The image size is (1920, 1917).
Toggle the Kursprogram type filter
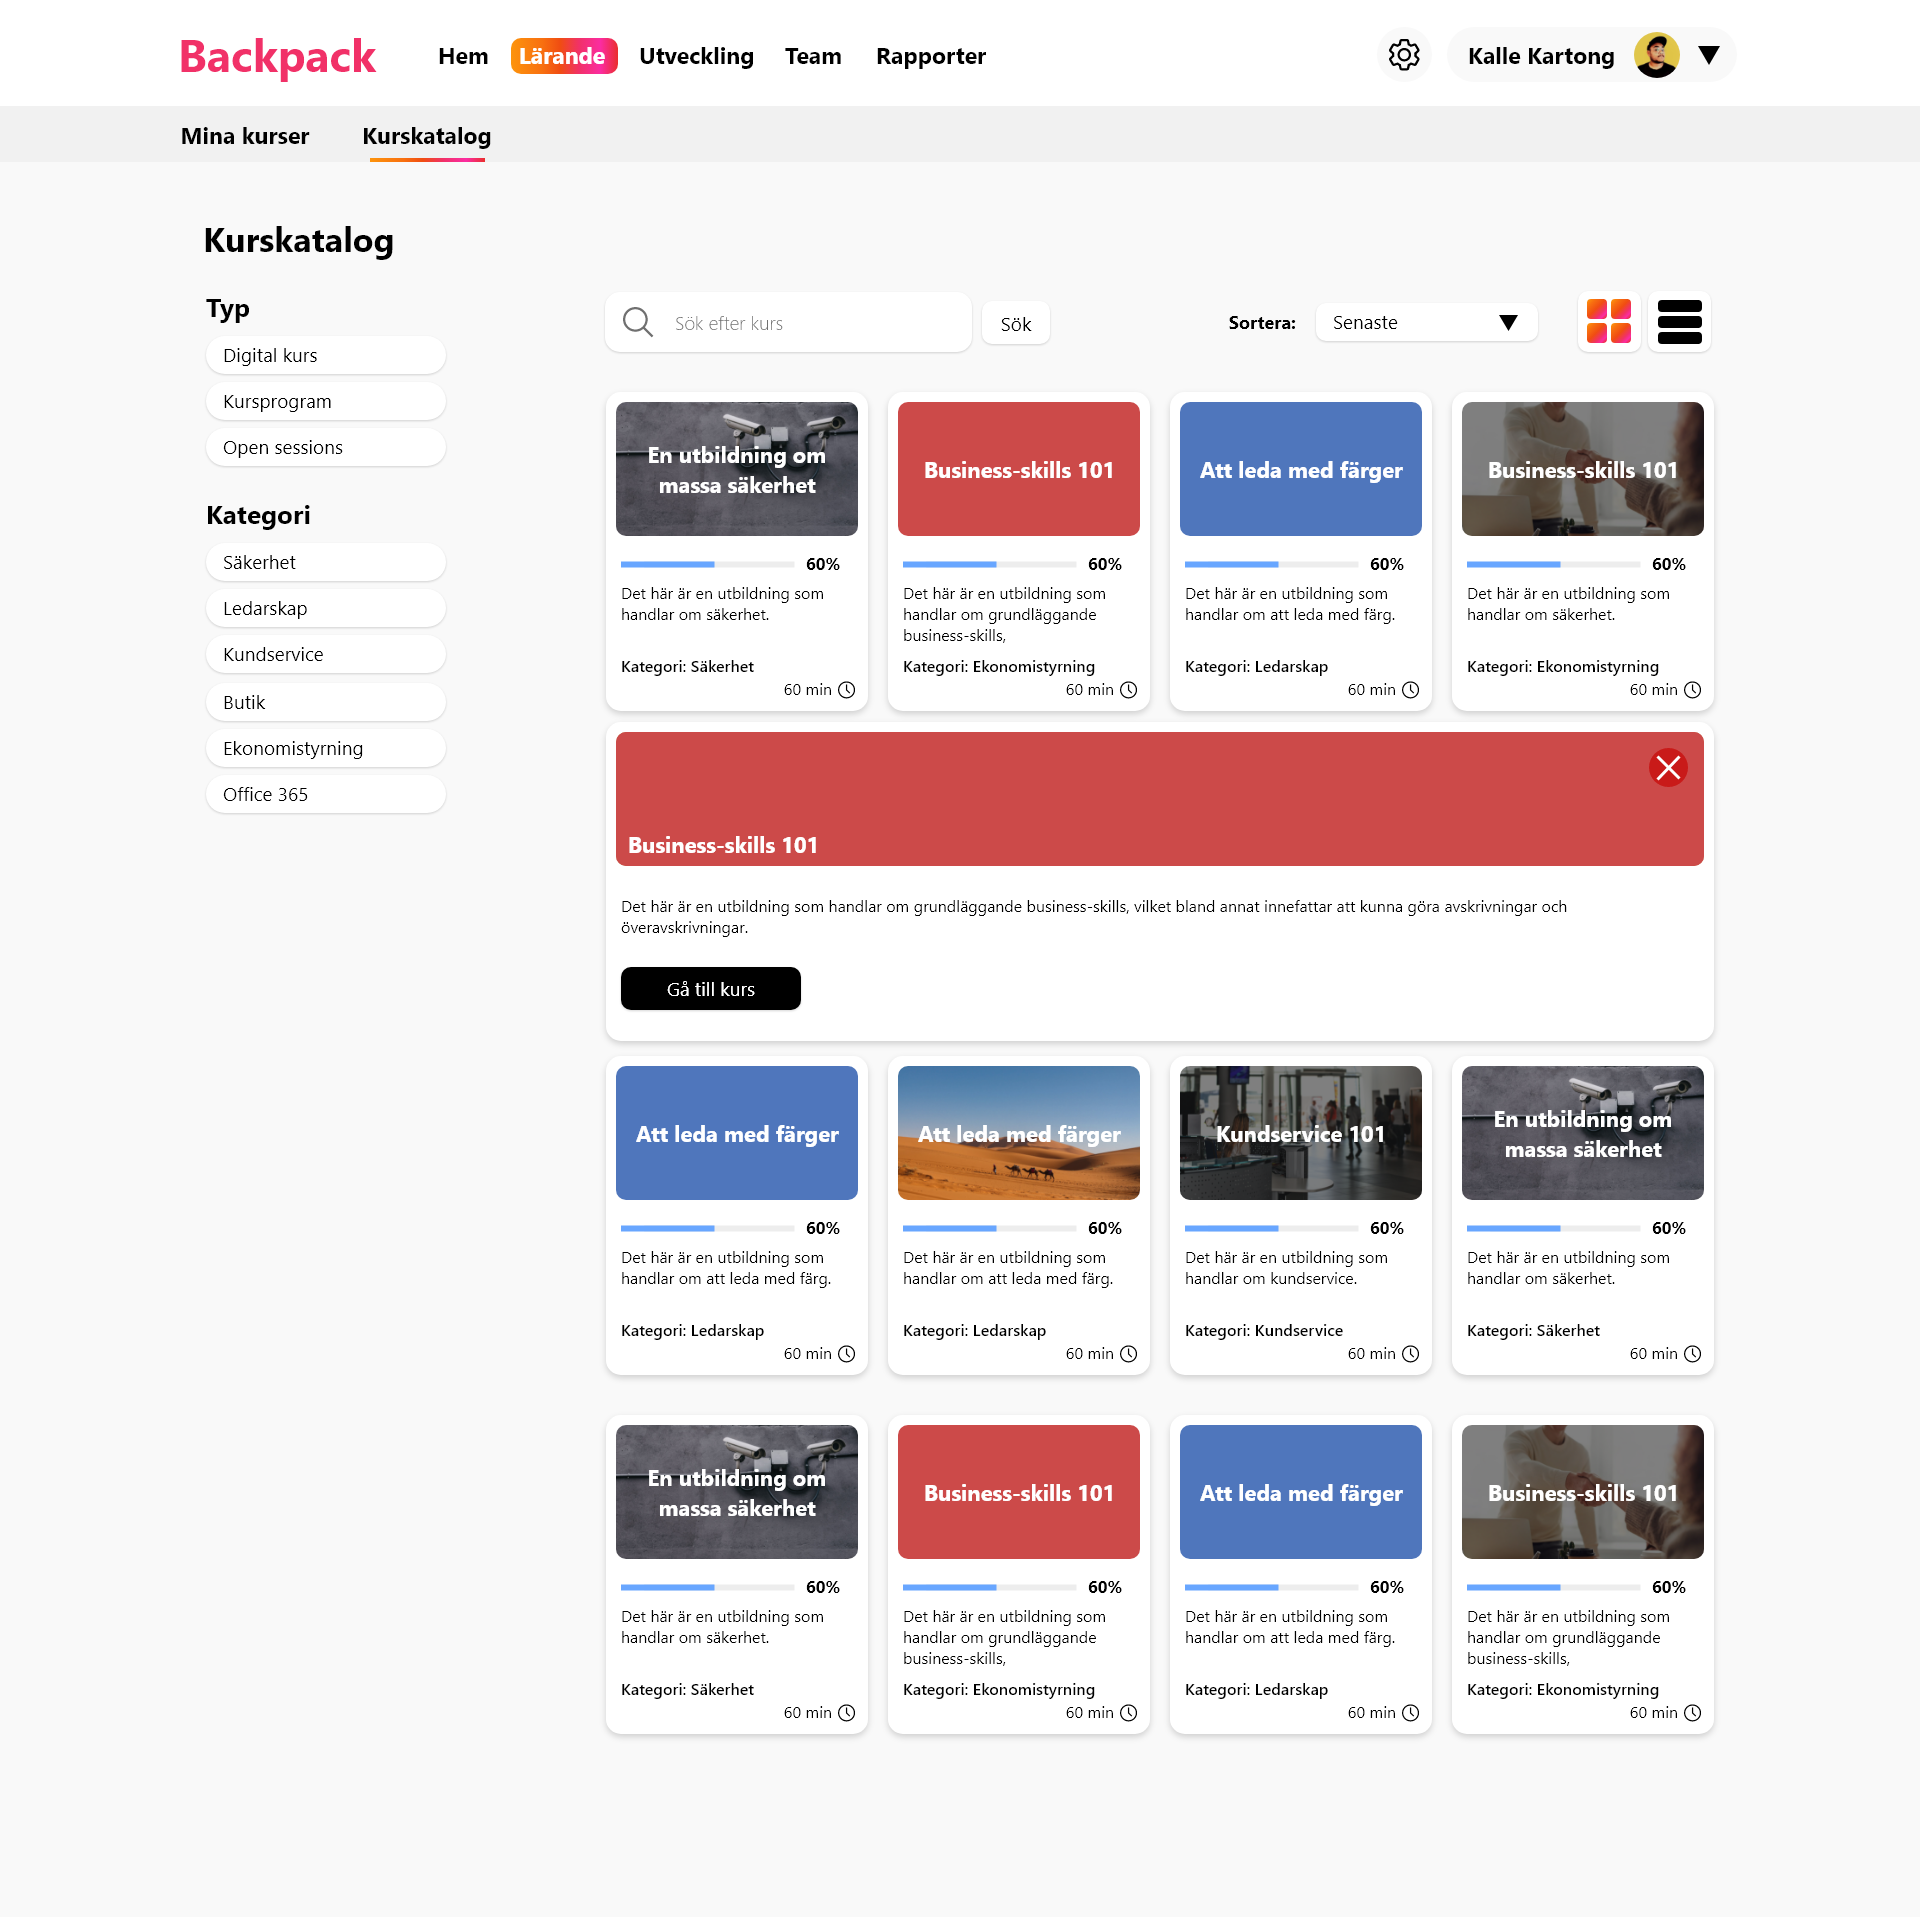tap(325, 402)
